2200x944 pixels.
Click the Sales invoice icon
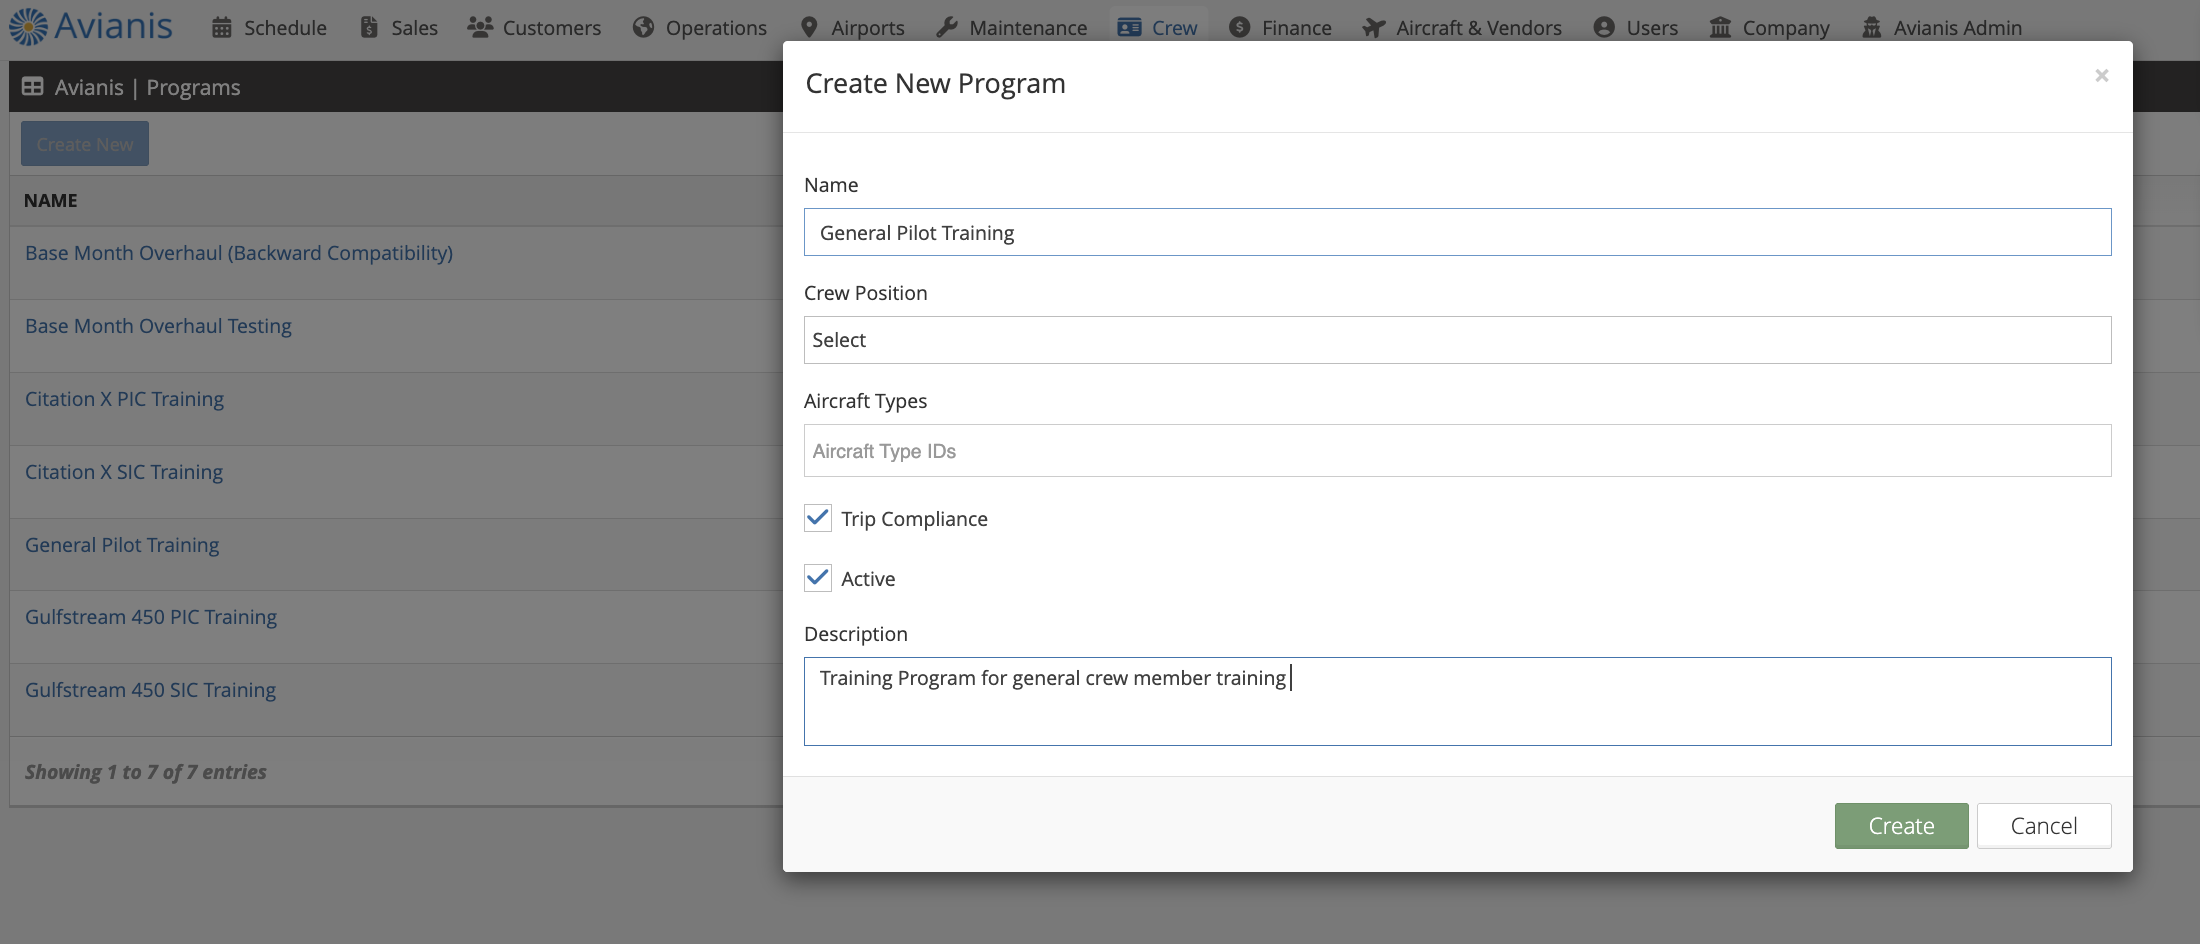click(x=369, y=28)
